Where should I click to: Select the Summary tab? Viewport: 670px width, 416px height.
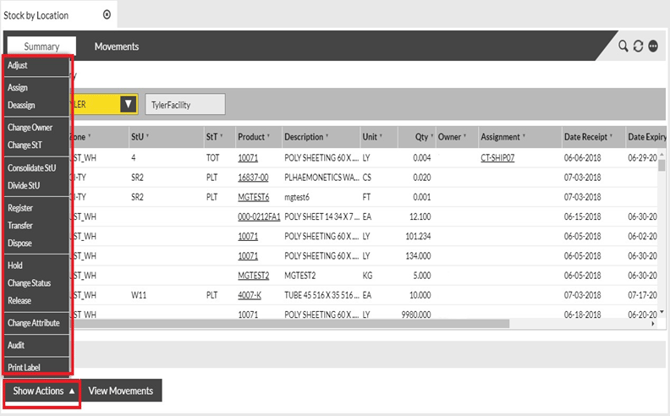point(41,46)
